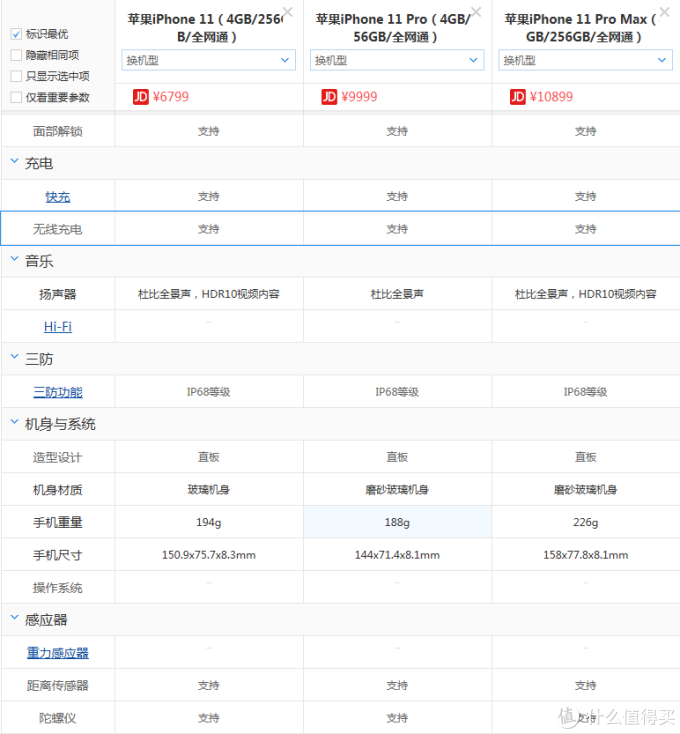Select the 机身材质 row label
The height and width of the screenshot is (734, 680).
coord(58,490)
